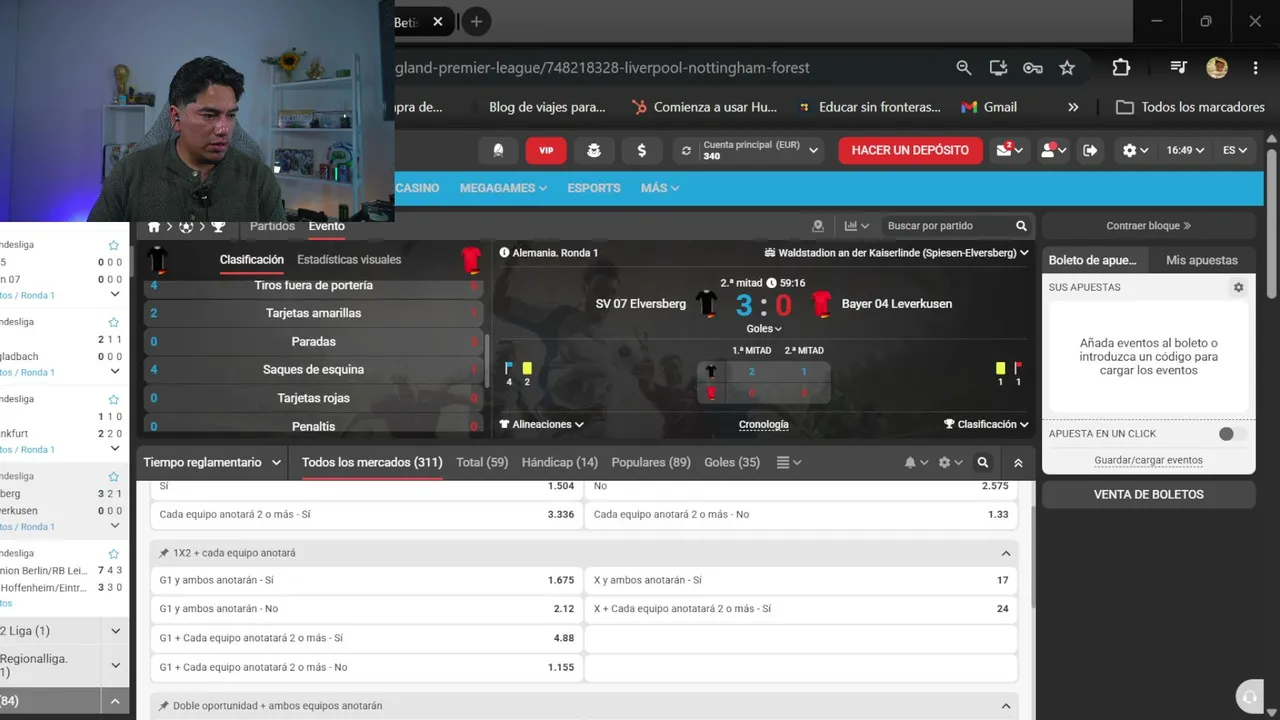
Task: Click the magnifier in the match search box
Action: pyautogui.click(x=1021, y=226)
